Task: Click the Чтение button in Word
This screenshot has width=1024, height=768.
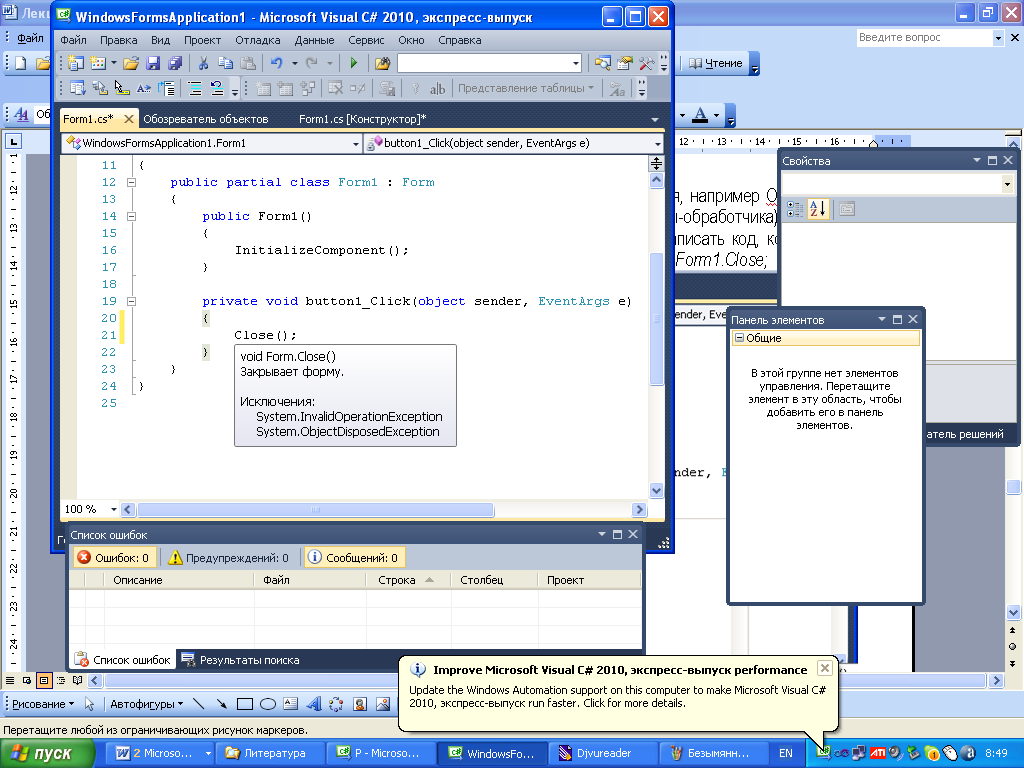Action: click(715, 63)
